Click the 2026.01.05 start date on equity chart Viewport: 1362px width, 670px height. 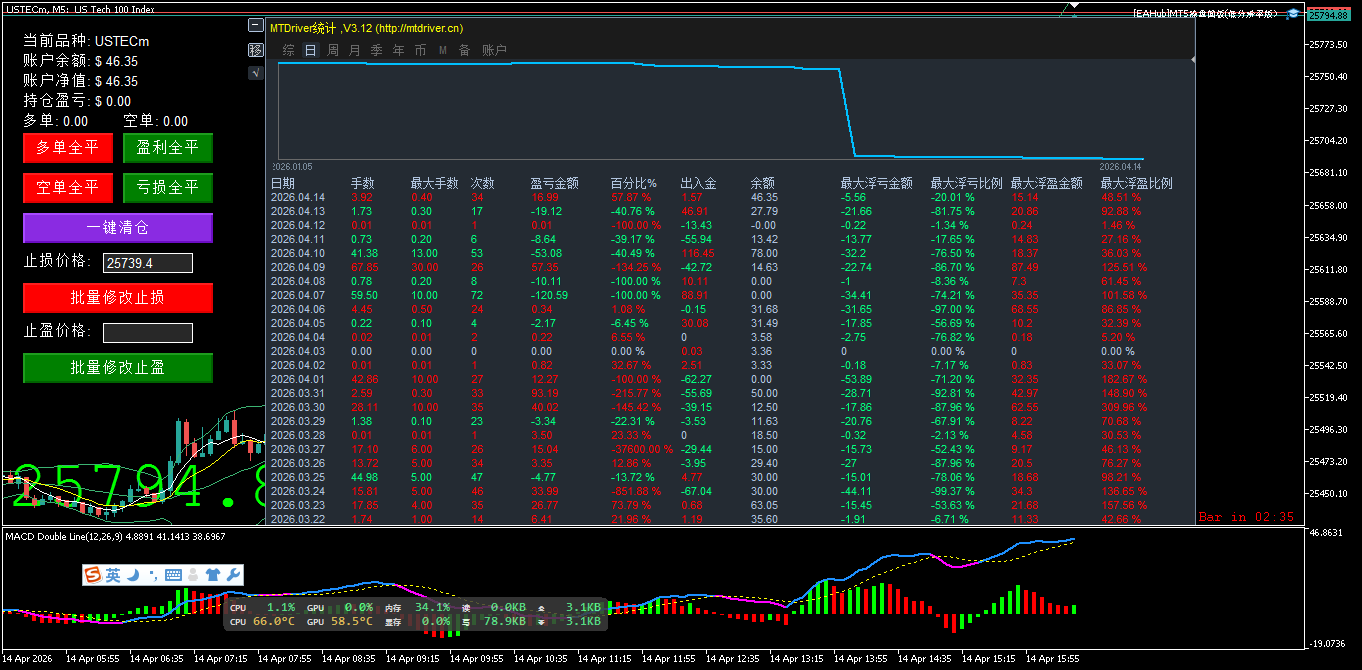pyautogui.click(x=292, y=166)
